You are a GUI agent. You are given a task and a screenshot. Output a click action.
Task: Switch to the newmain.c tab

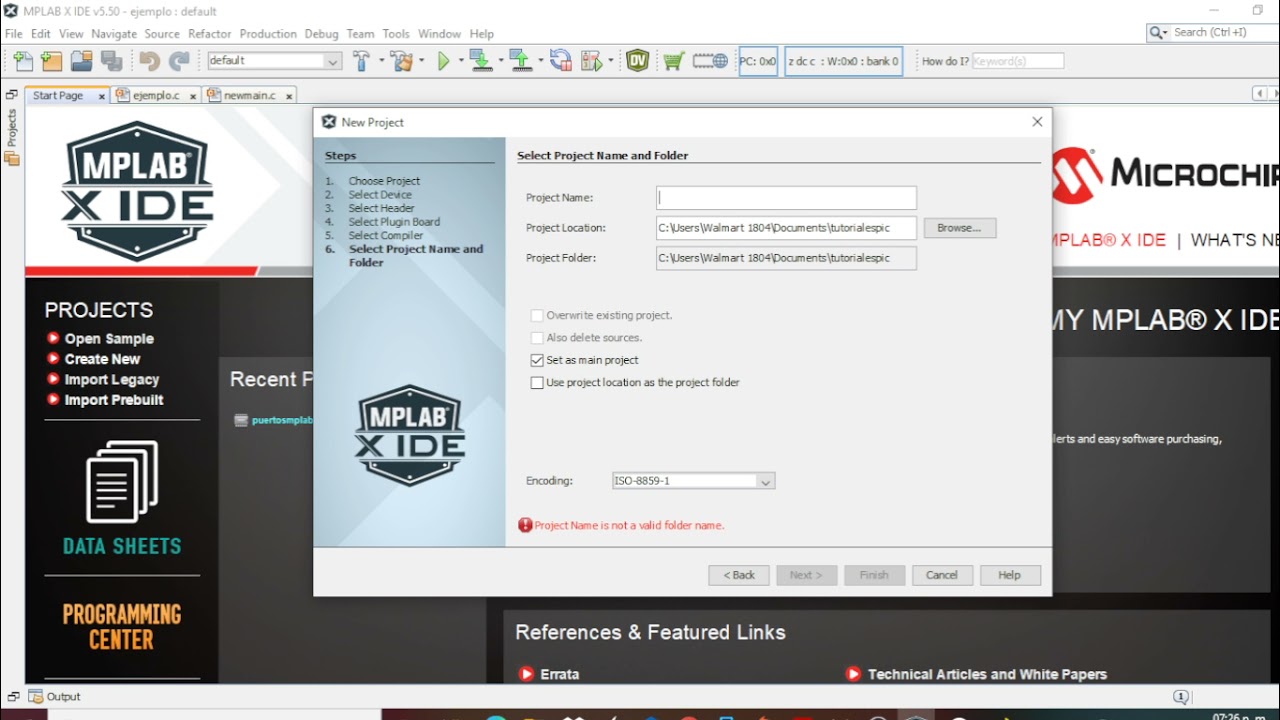[x=250, y=96]
